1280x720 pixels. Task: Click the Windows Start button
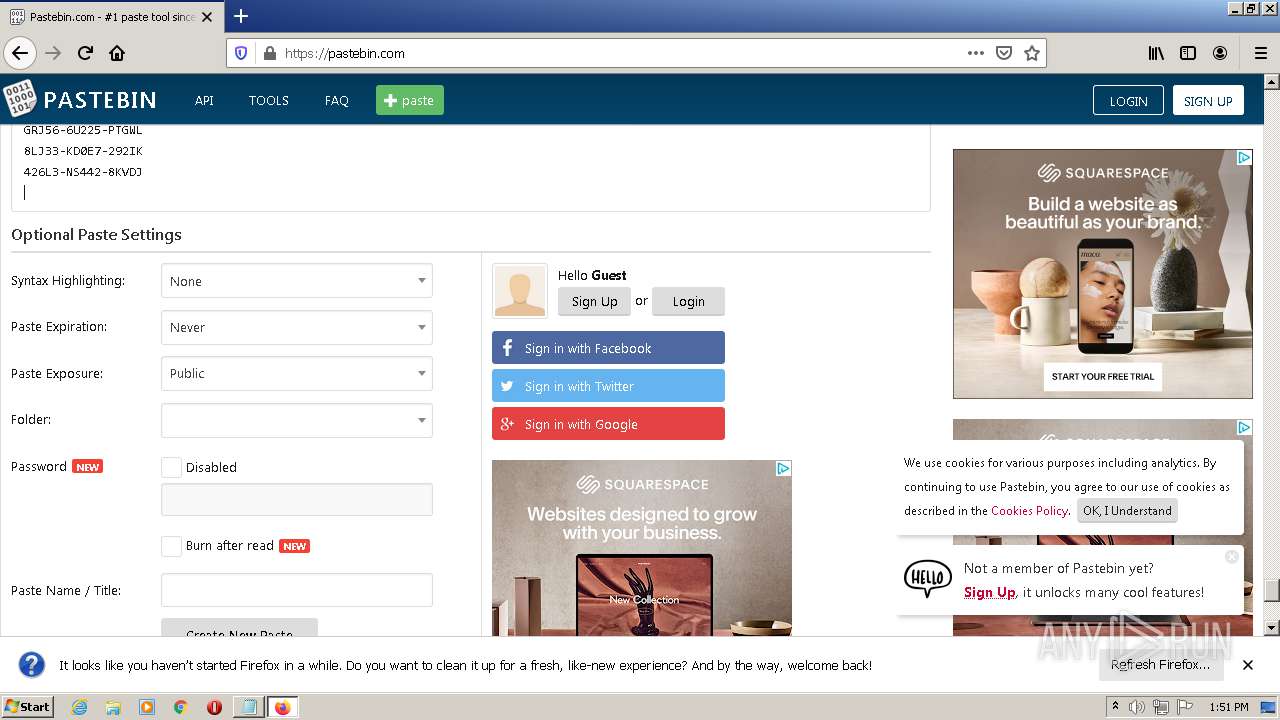tap(28, 707)
